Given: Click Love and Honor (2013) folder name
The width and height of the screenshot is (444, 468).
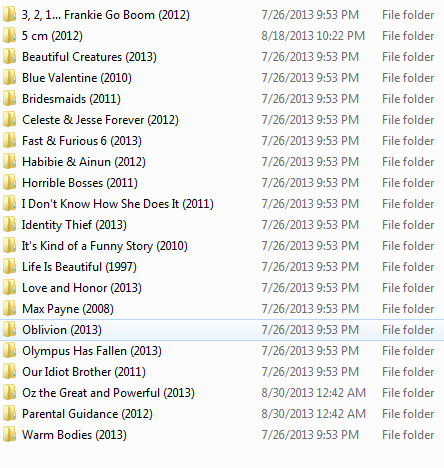Looking at the screenshot, I should [x=82, y=288].
